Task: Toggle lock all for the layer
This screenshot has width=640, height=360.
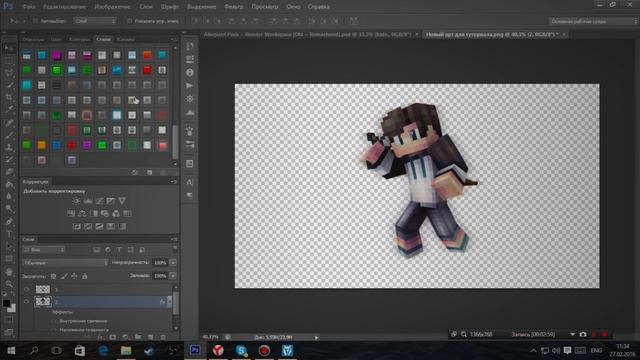Action: pyautogui.click(x=84, y=276)
